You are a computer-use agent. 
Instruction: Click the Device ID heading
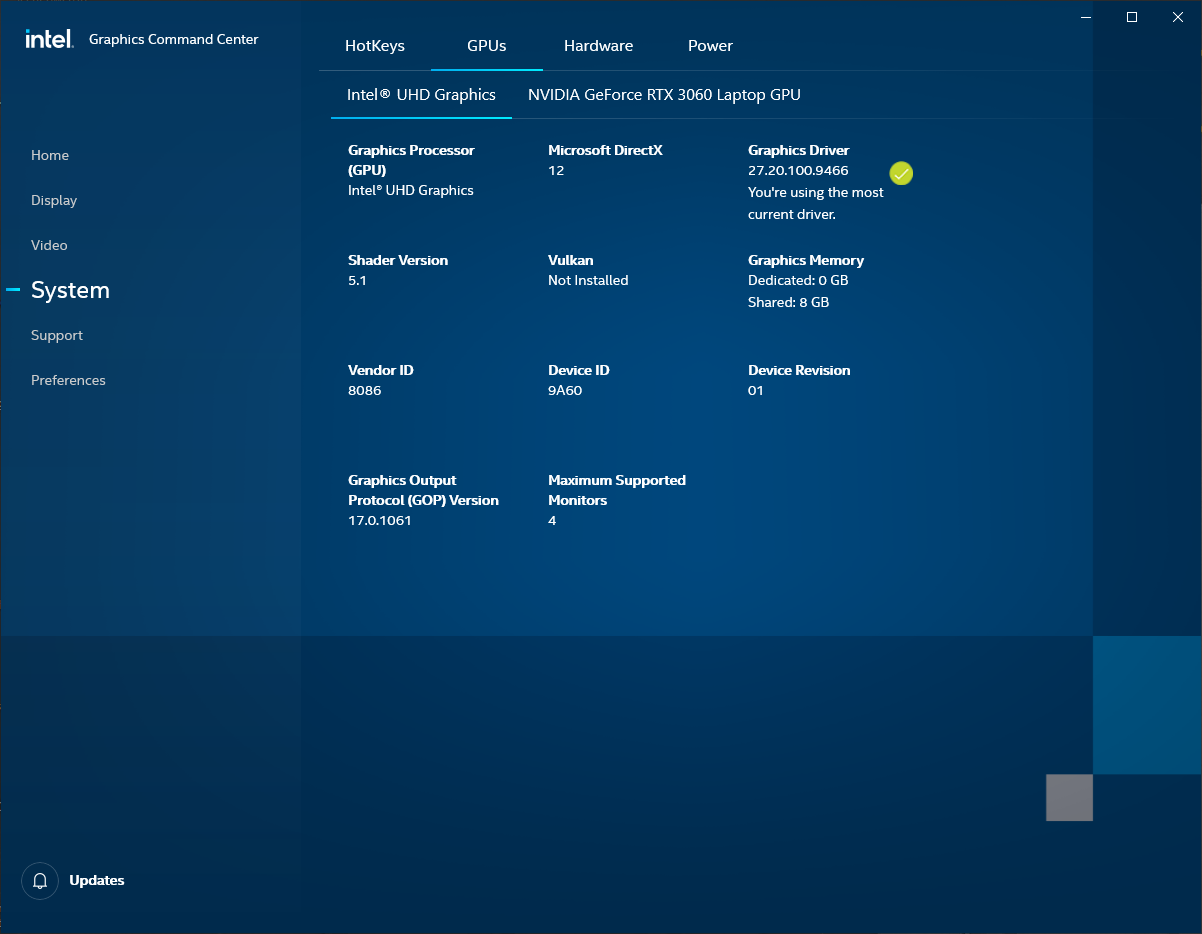(579, 370)
